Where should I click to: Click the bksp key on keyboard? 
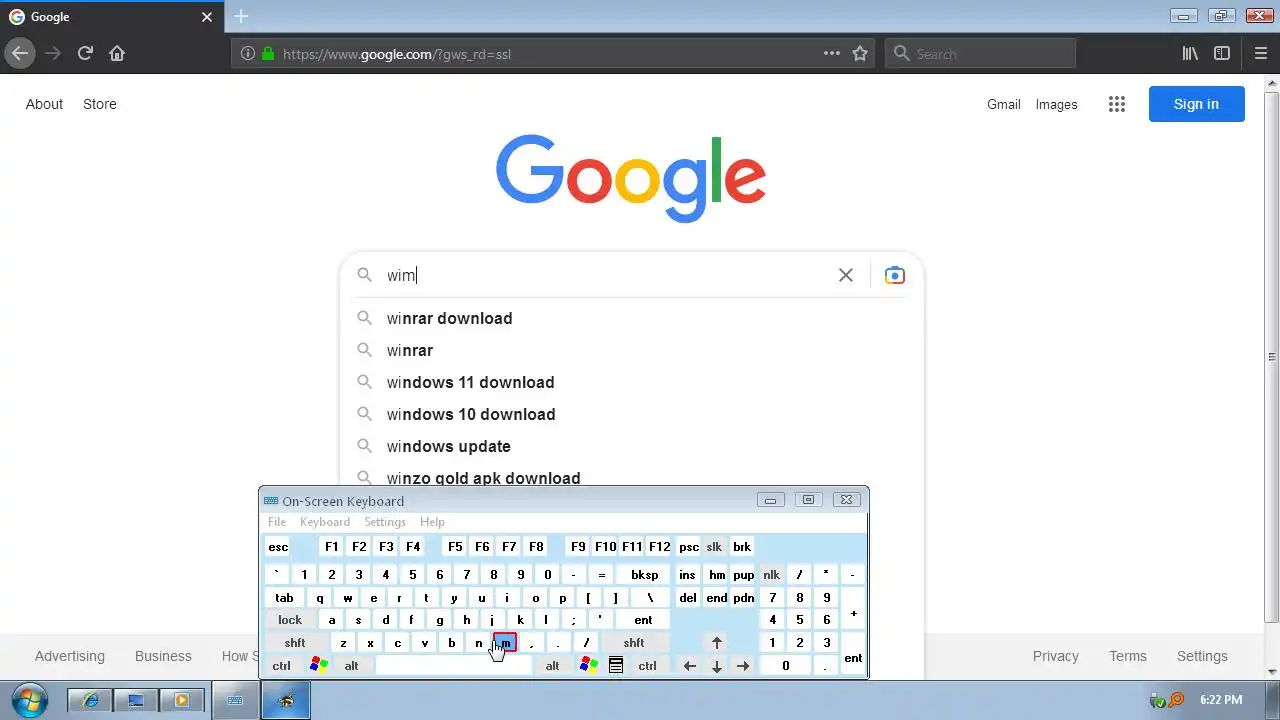644,575
